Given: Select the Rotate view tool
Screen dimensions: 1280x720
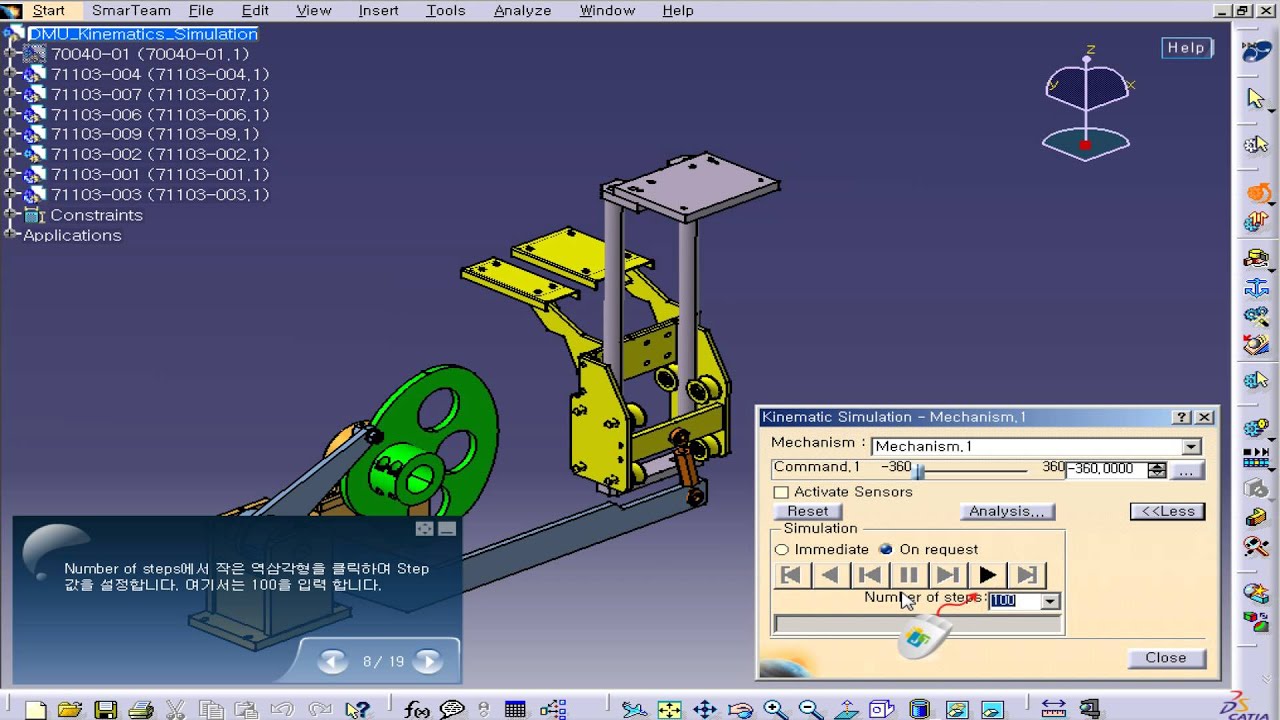Looking at the screenshot, I should 740,710.
